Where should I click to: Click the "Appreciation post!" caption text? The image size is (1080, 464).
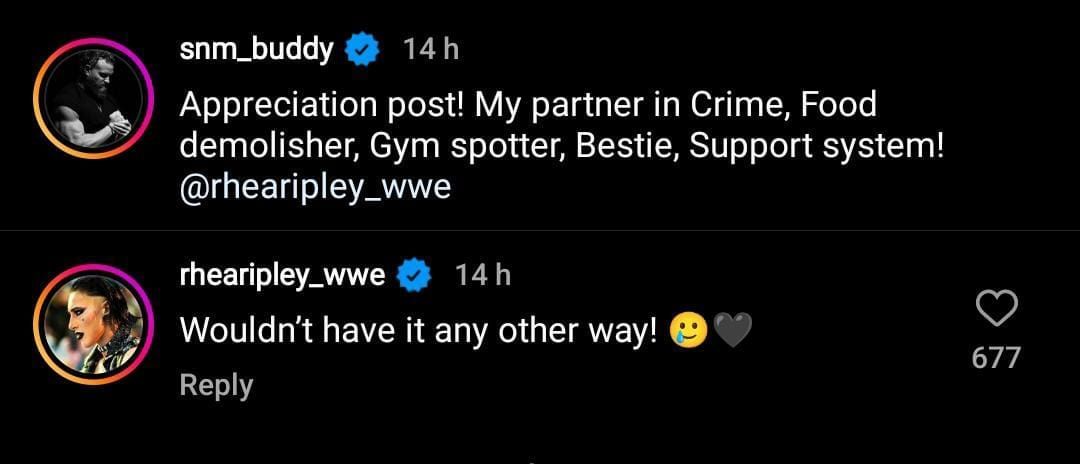click(320, 104)
